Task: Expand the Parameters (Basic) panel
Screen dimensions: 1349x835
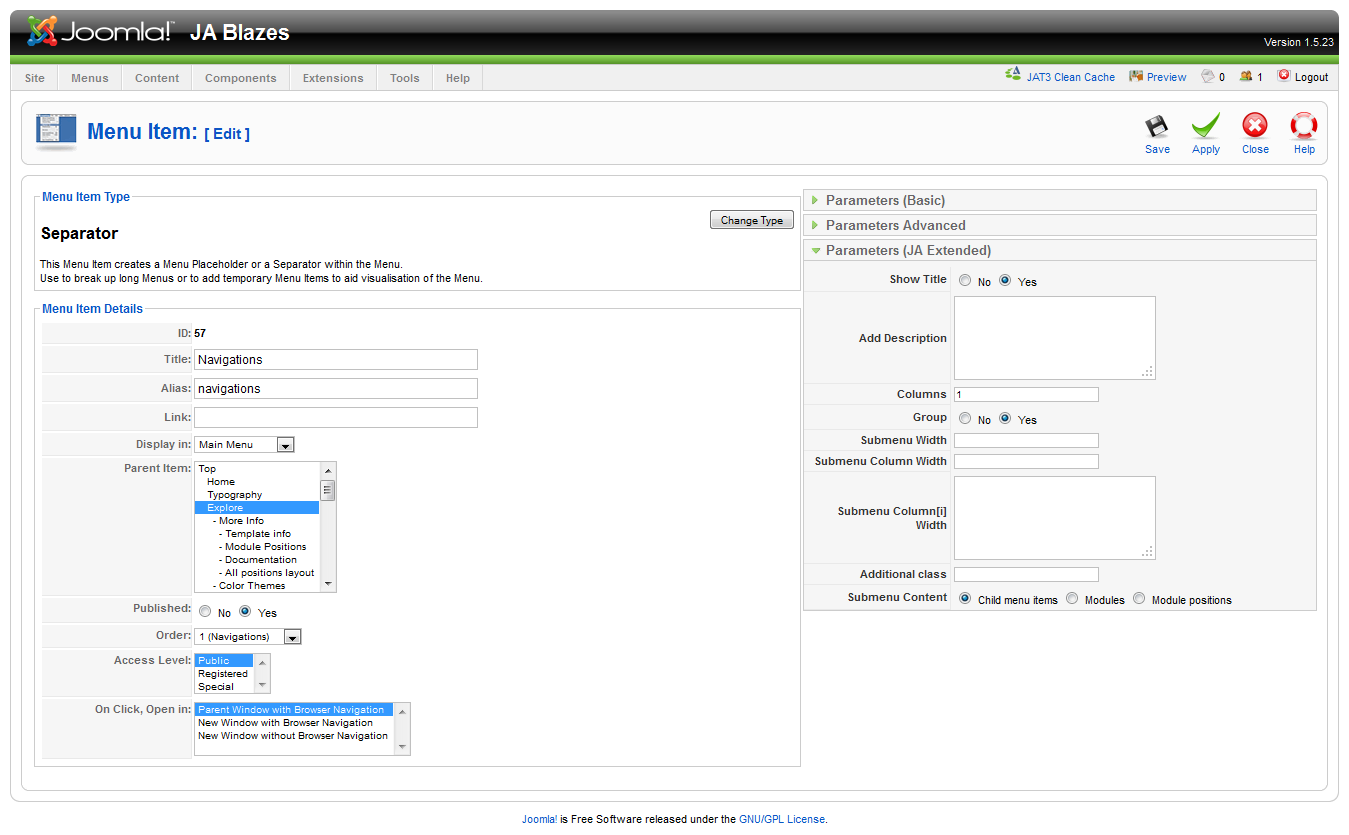Action: (885, 201)
